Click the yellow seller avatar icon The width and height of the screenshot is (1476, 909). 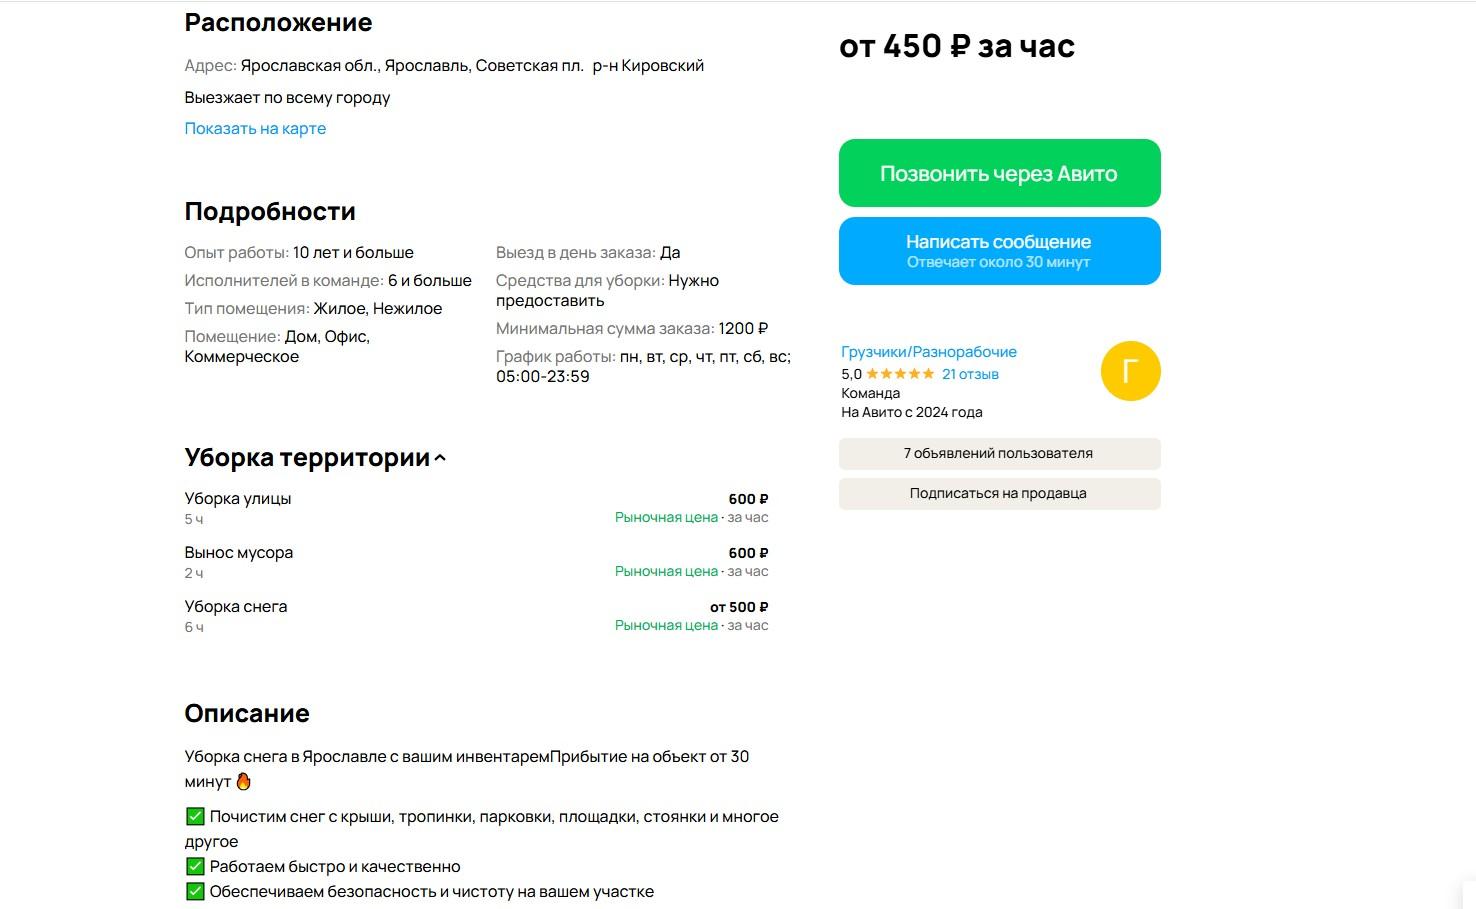tap(1130, 371)
